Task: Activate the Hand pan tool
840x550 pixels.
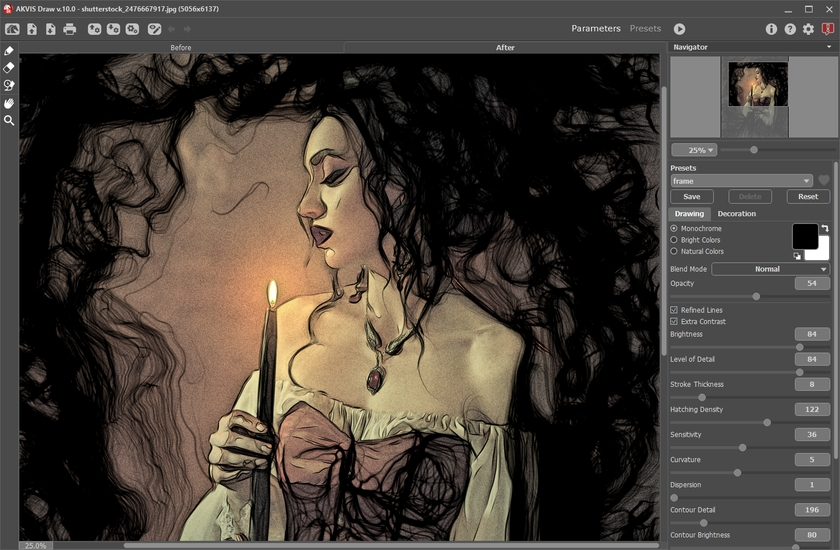Action: coord(9,103)
